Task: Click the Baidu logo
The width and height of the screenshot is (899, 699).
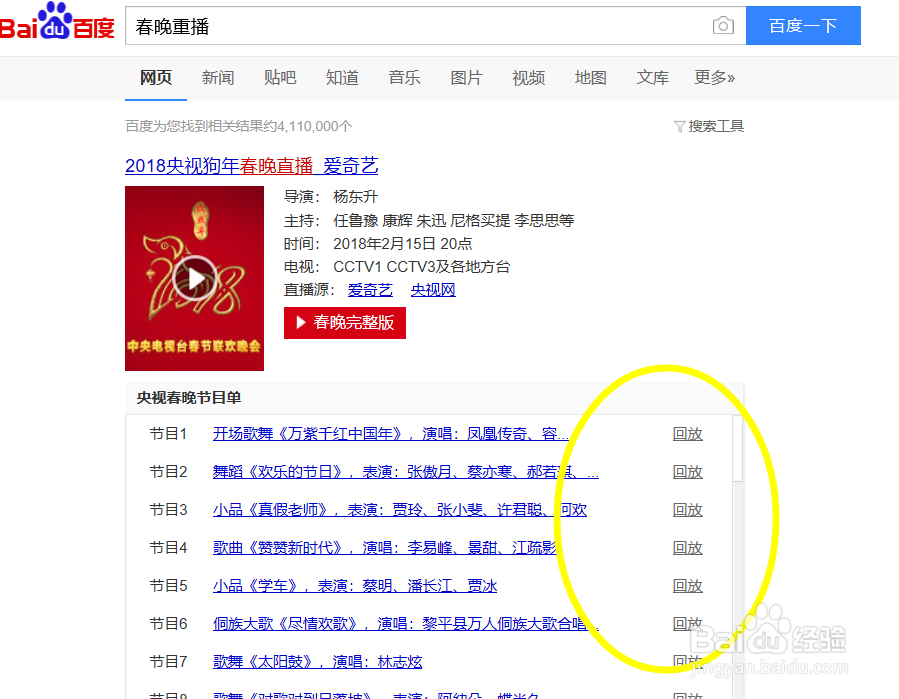Action: pos(56,22)
